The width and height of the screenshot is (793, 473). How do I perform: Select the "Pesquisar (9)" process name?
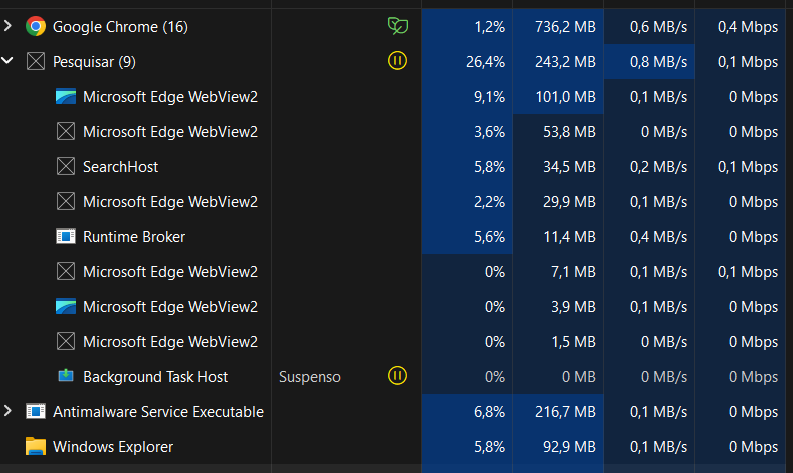click(x=94, y=62)
